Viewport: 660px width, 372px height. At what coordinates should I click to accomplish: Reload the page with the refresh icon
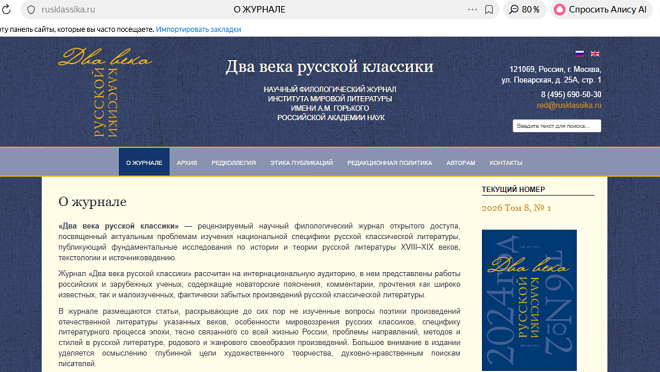[x=6, y=9]
